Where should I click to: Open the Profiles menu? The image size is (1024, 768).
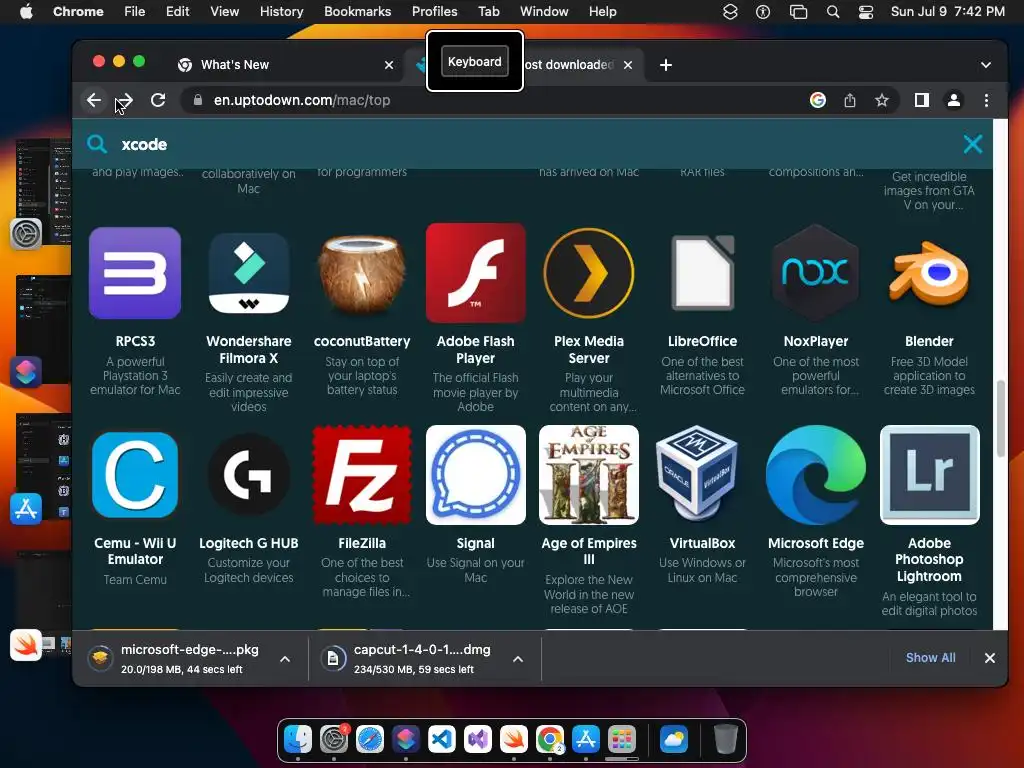tap(434, 11)
